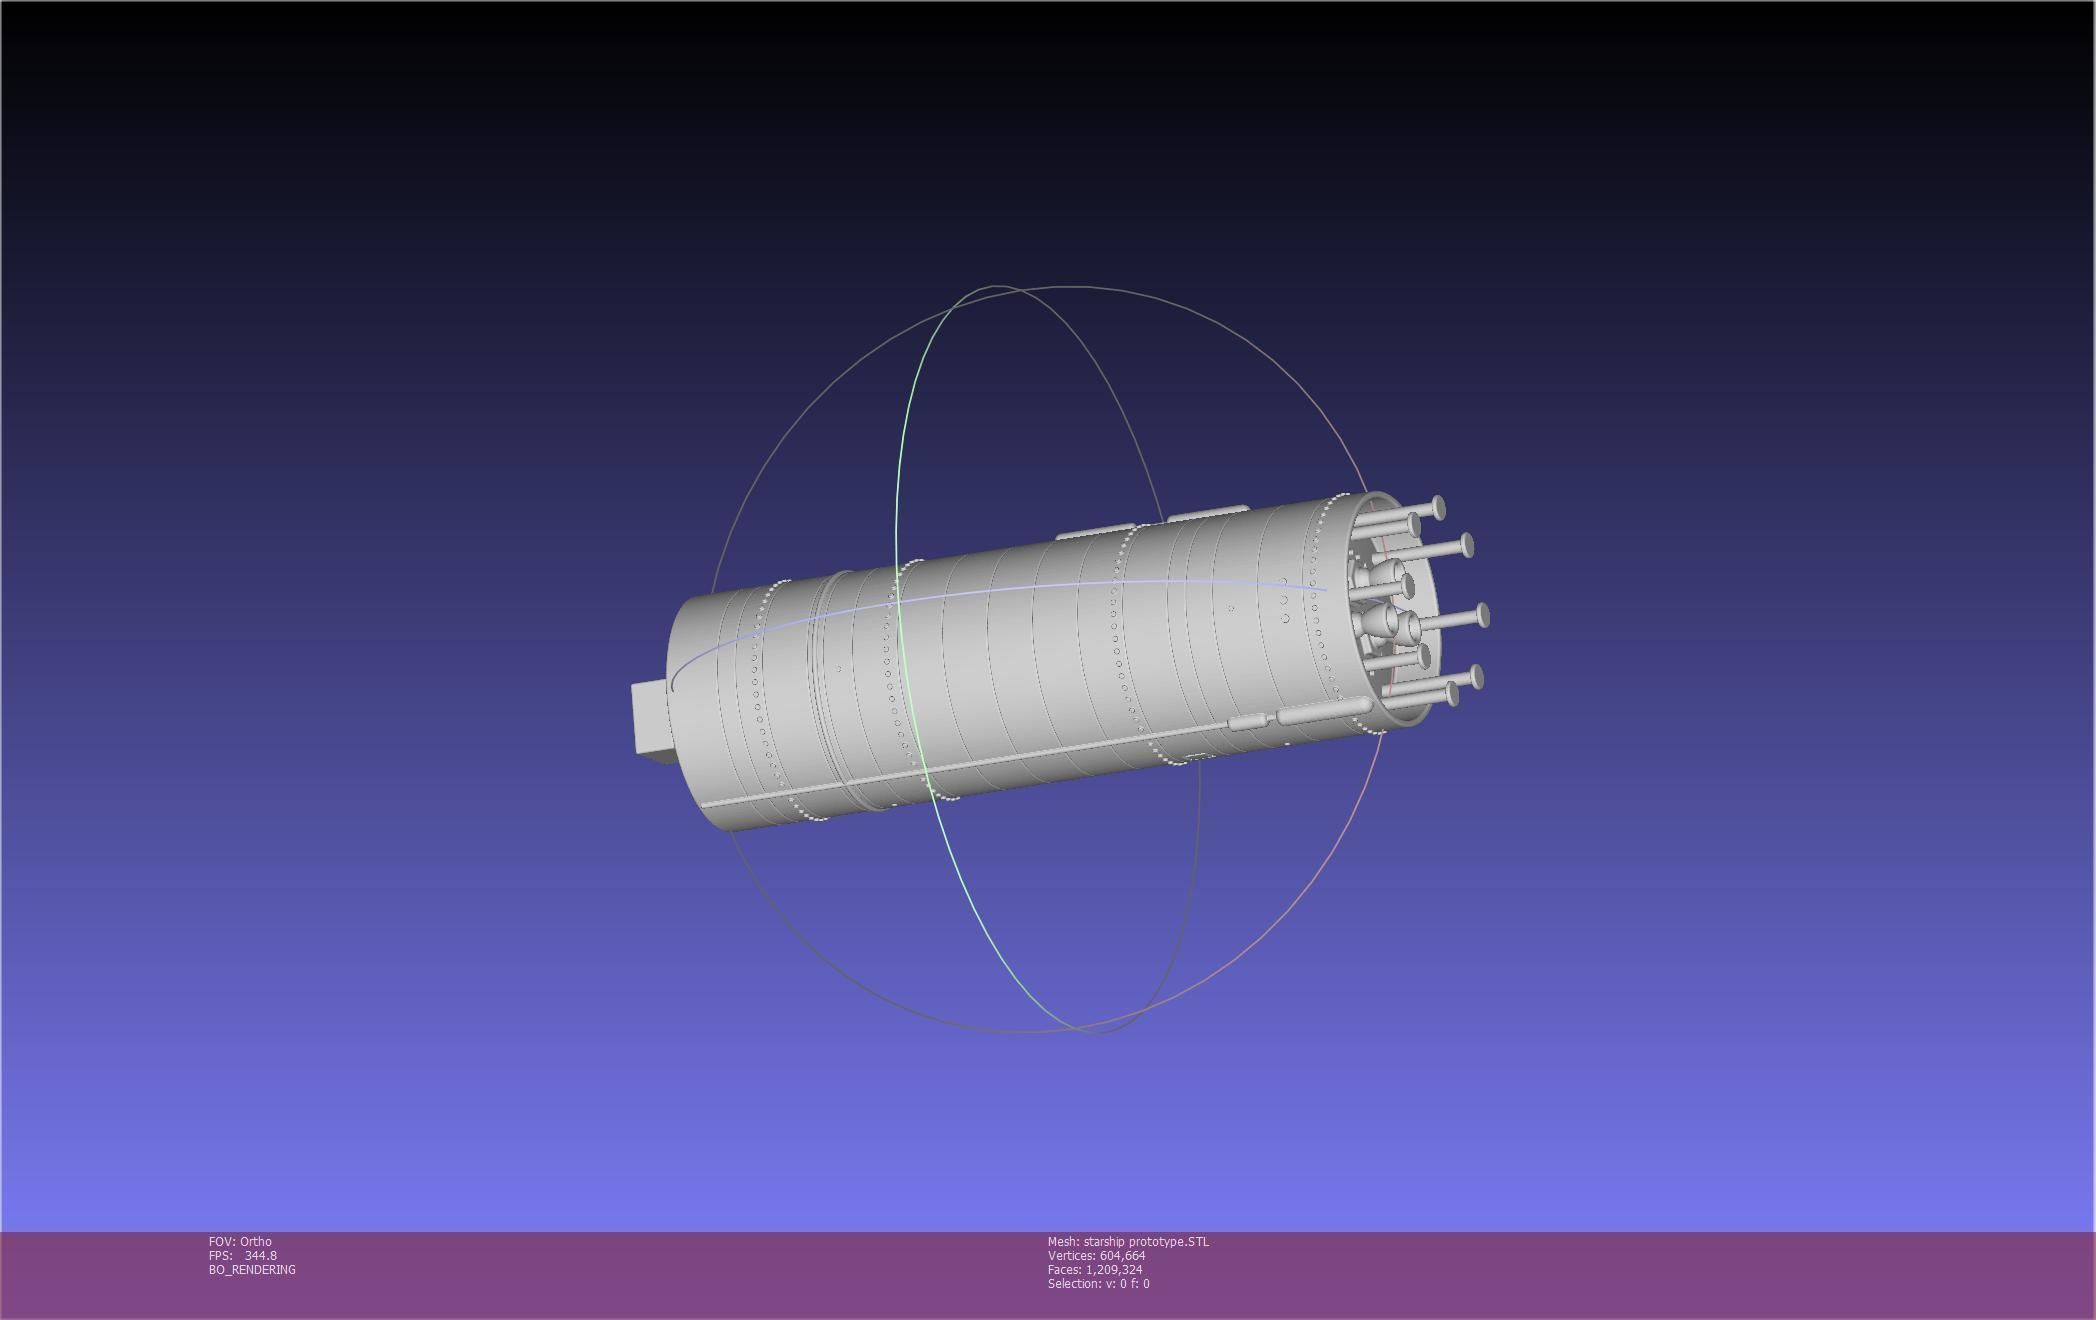This screenshot has width=2096, height=1320.
Task: Click the 'Vertices: 604,664' count
Action: (1096, 1255)
